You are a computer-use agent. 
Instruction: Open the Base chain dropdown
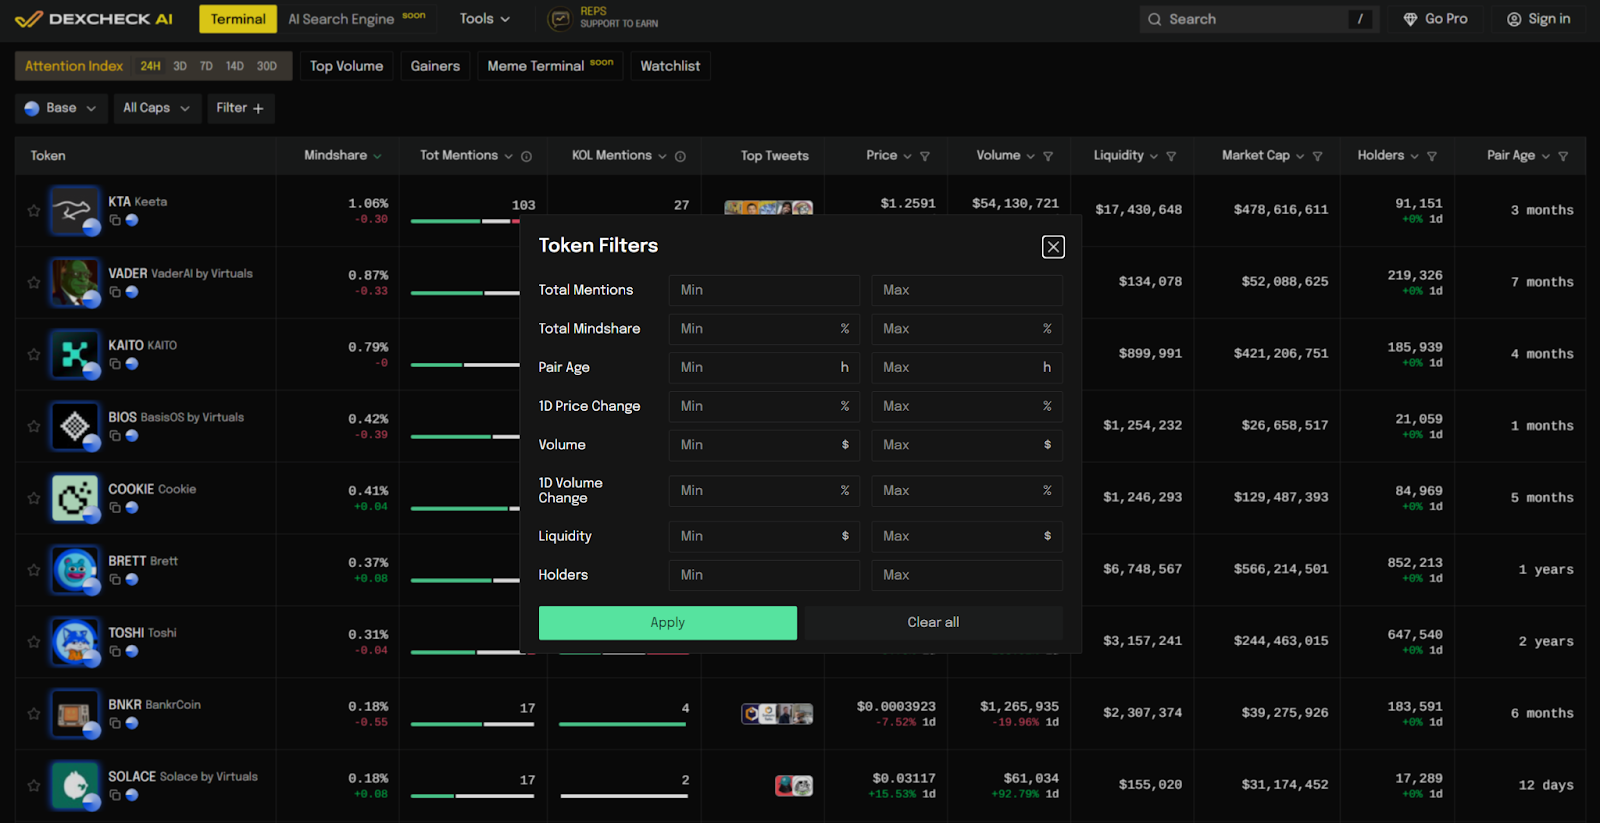60,108
